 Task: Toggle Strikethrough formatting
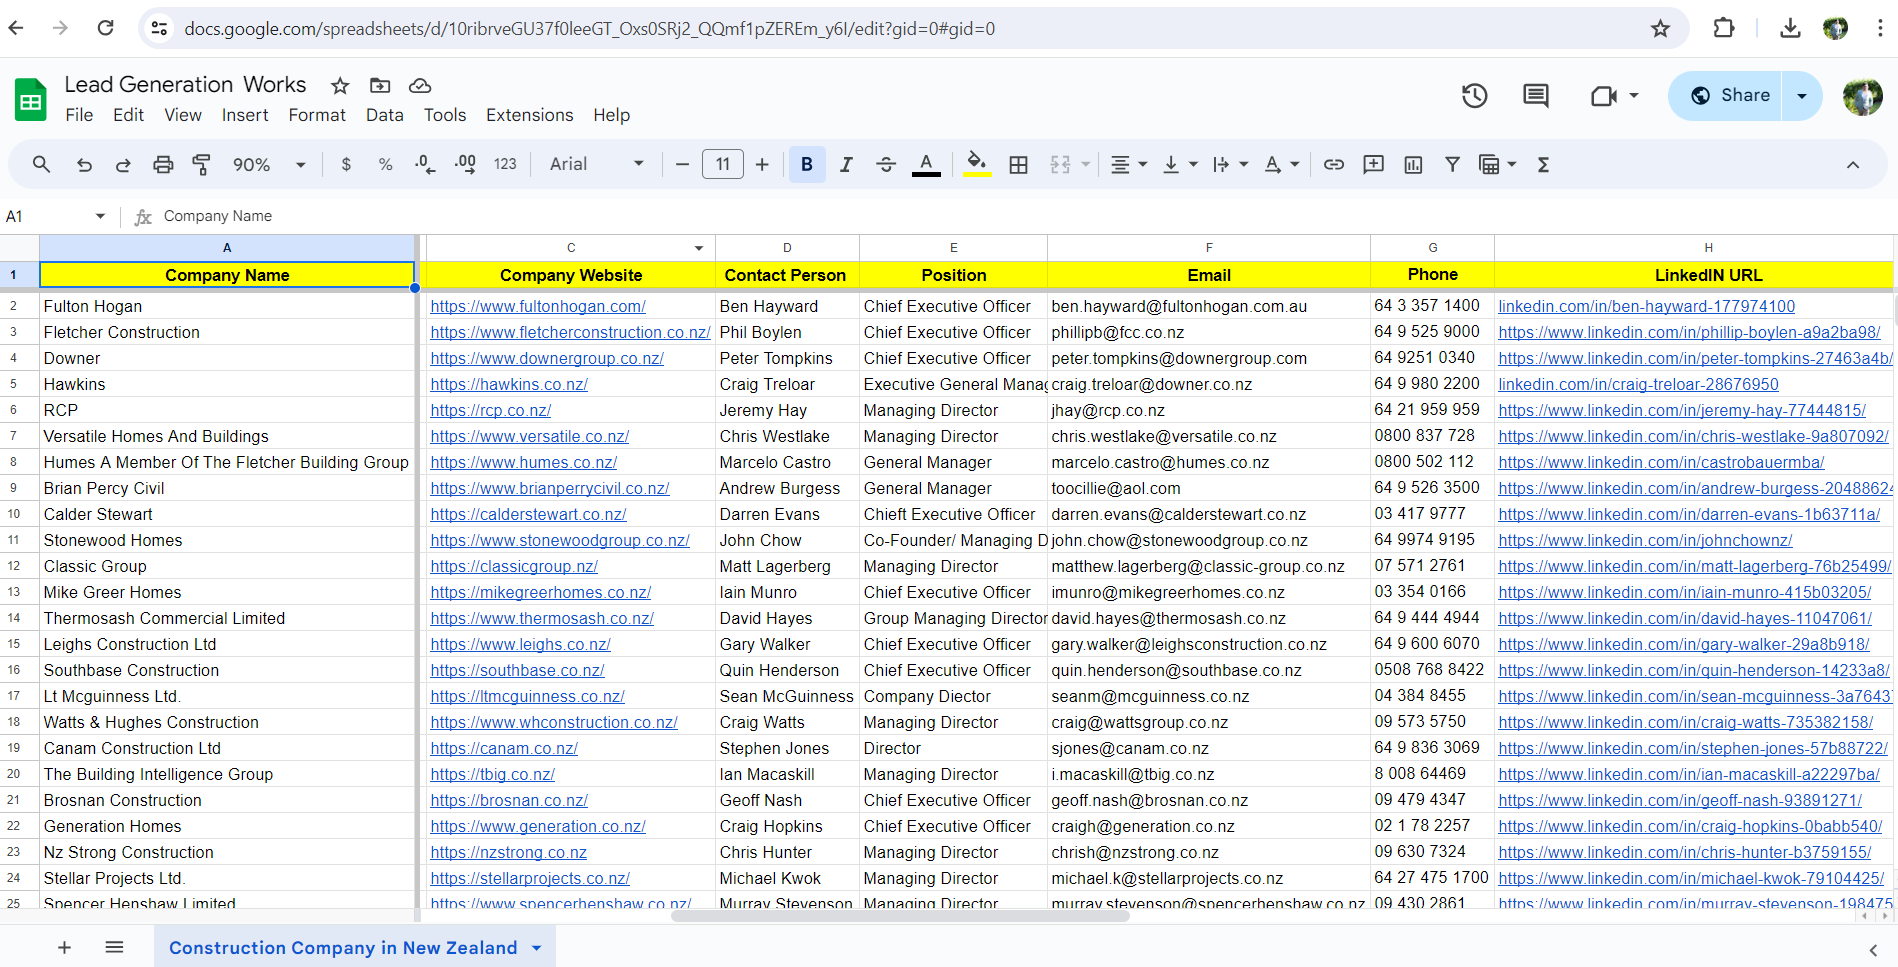[885, 165]
